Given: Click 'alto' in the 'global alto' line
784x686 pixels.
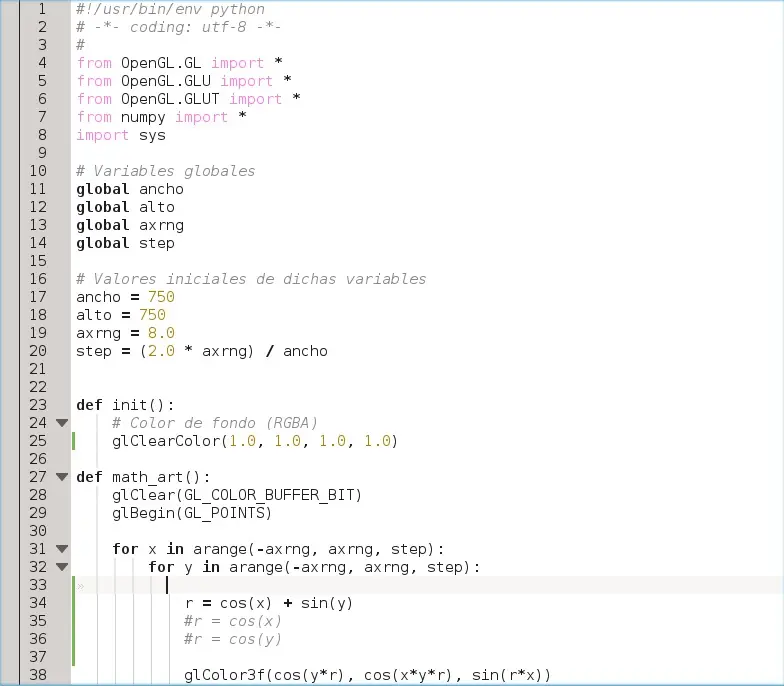Looking at the screenshot, I should [x=156, y=207].
